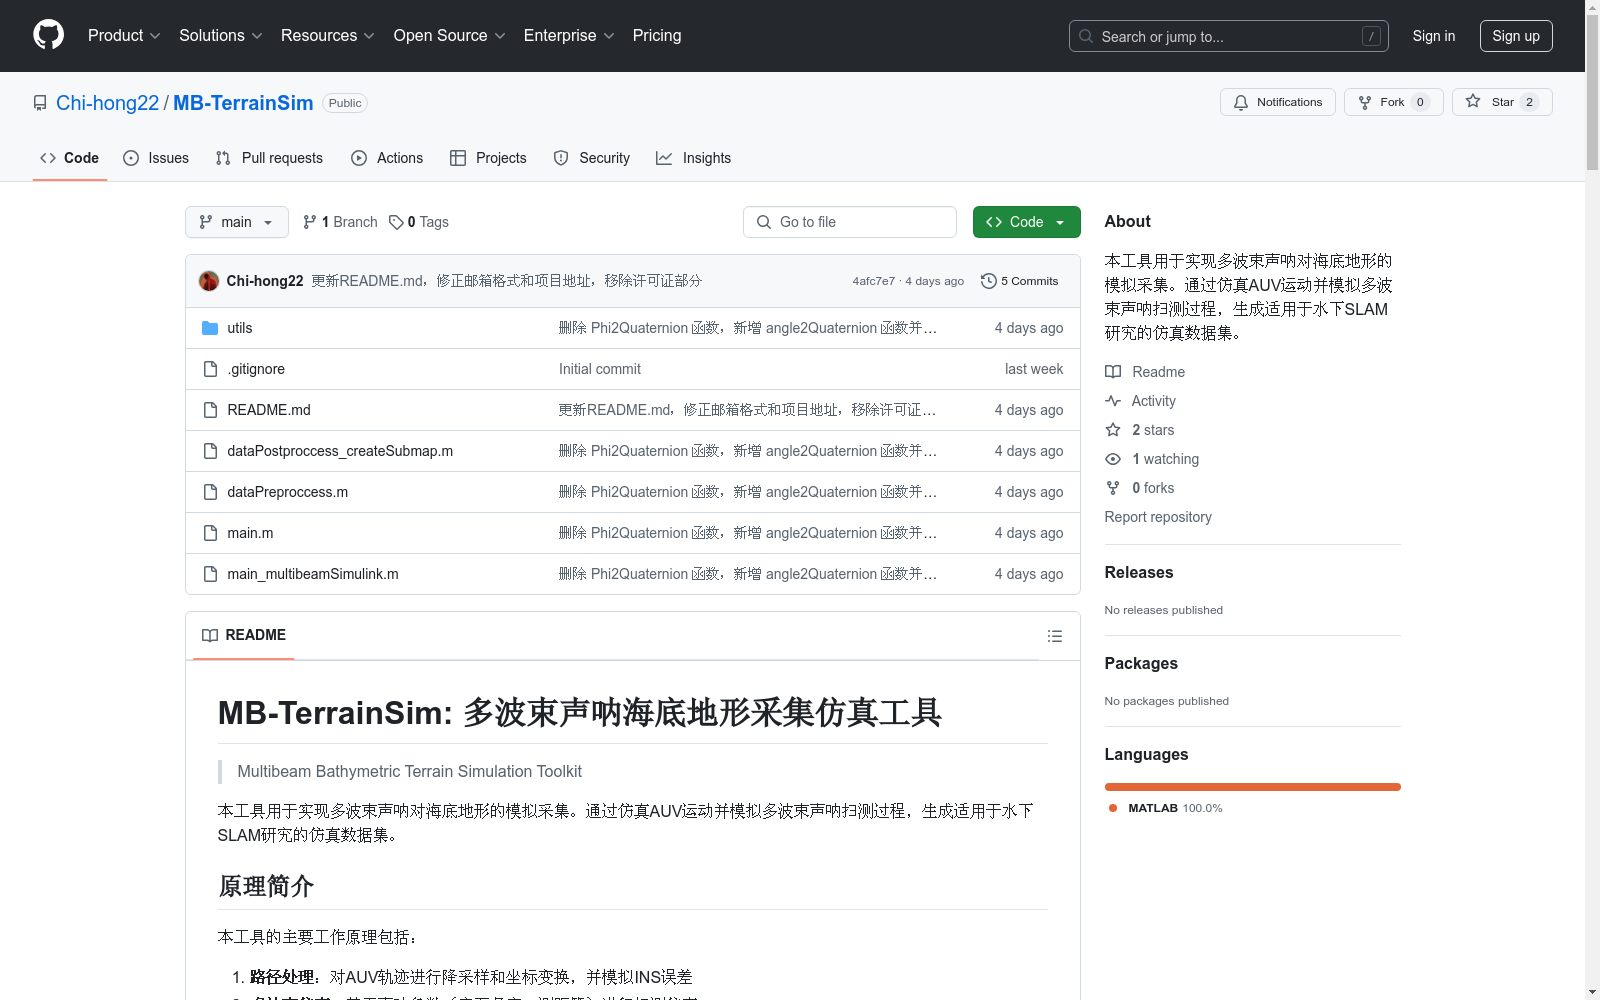Open the README.md file name
The image size is (1600, 1000).
pos(269,410)
